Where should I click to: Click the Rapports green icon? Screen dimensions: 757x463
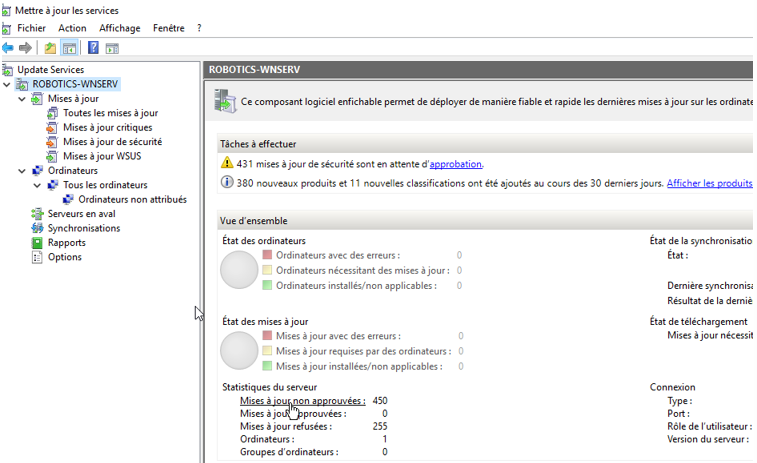click(x=37, y=243)
